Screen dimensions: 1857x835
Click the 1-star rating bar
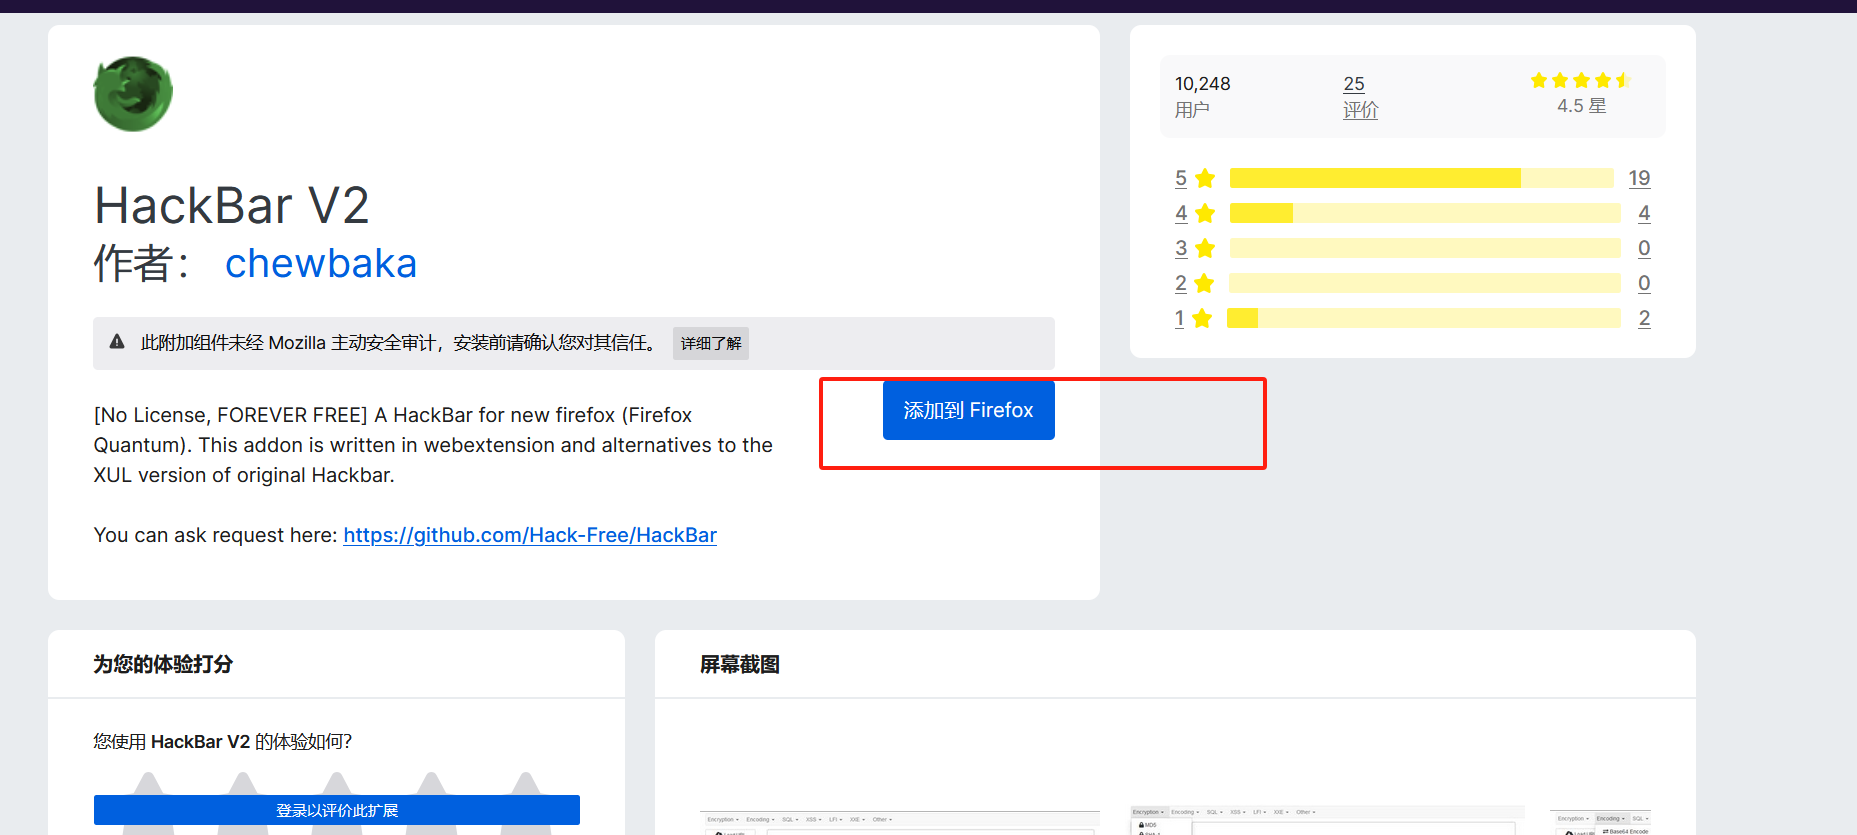pyautogui.click(x=1424, y=318)
